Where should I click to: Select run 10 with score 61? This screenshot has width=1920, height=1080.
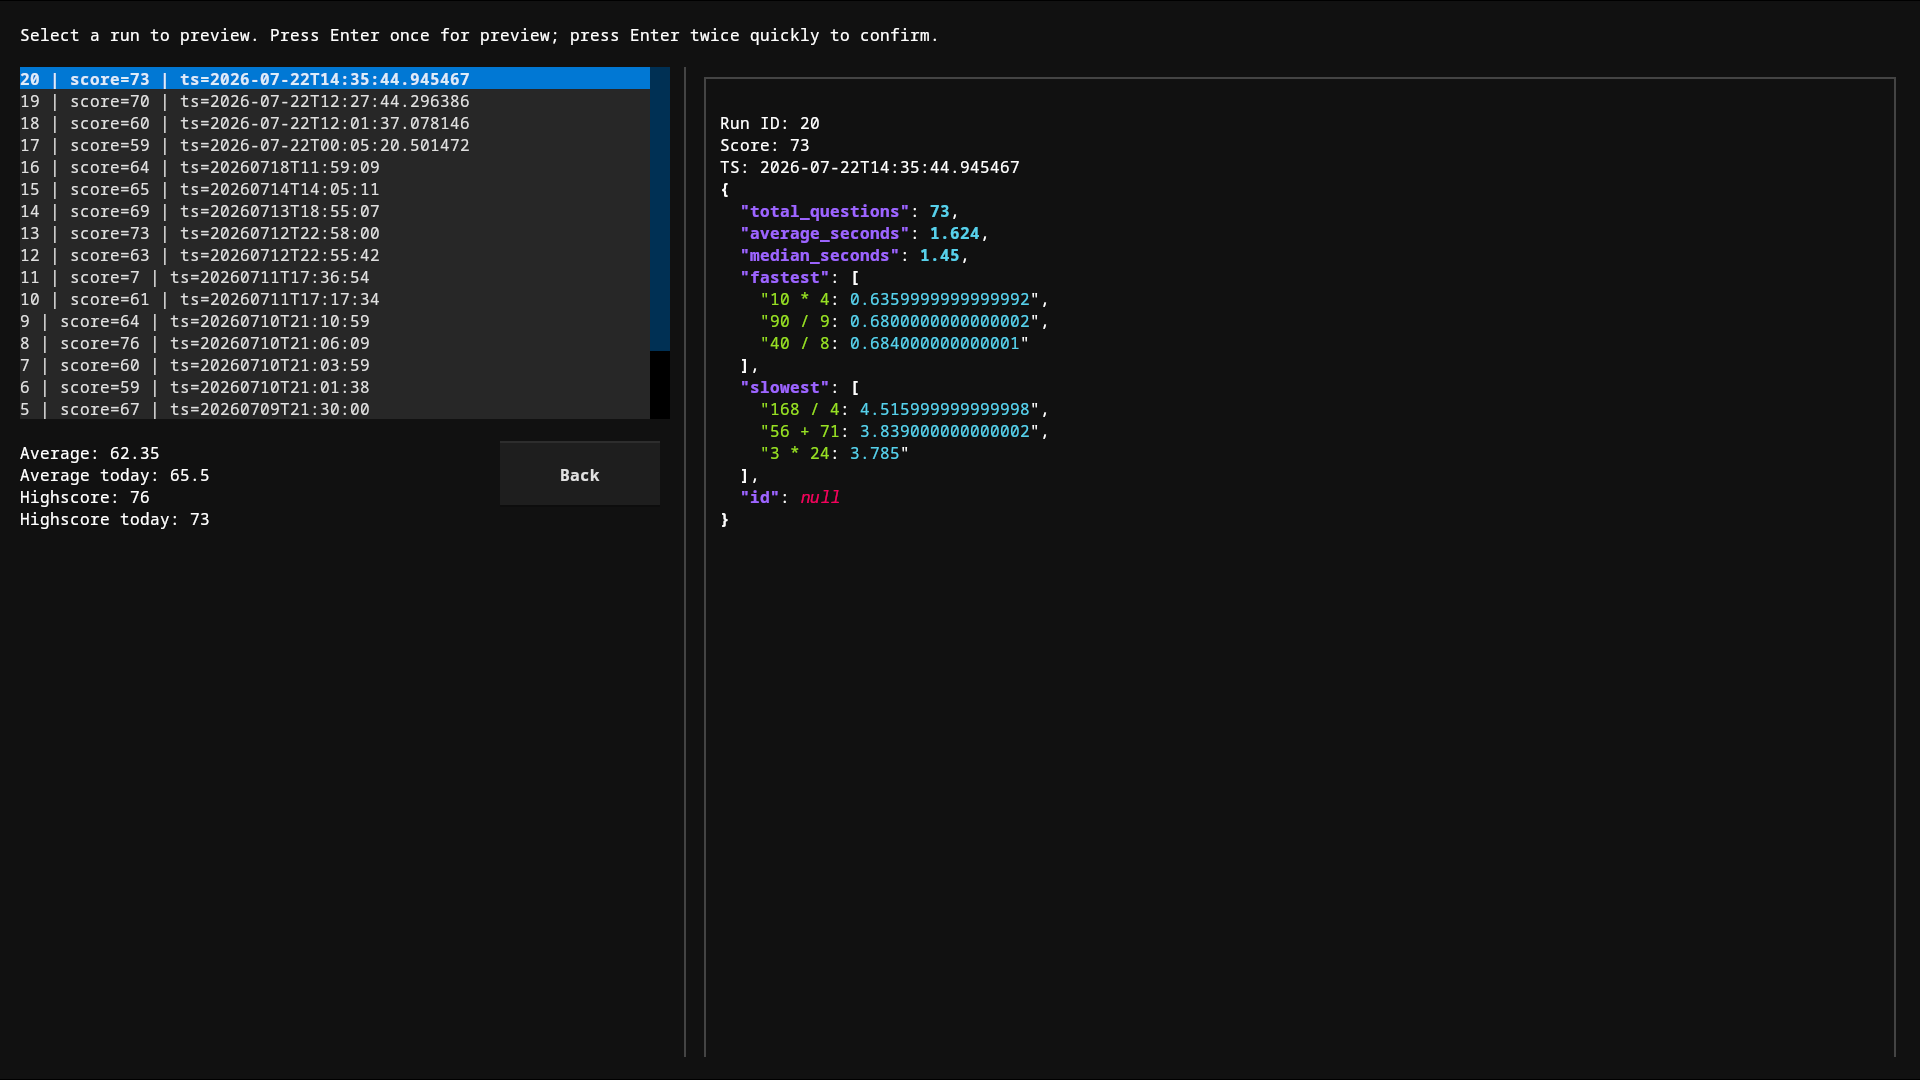(335, 299)
